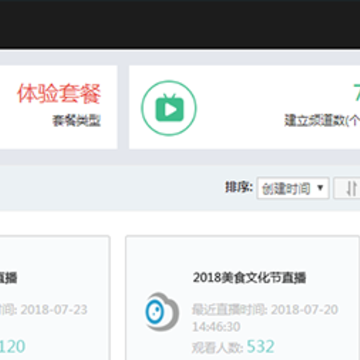Screen dimensions: 360x360
Task: Click the left card's 2018-07-23 date
Action: coord(54,310)
